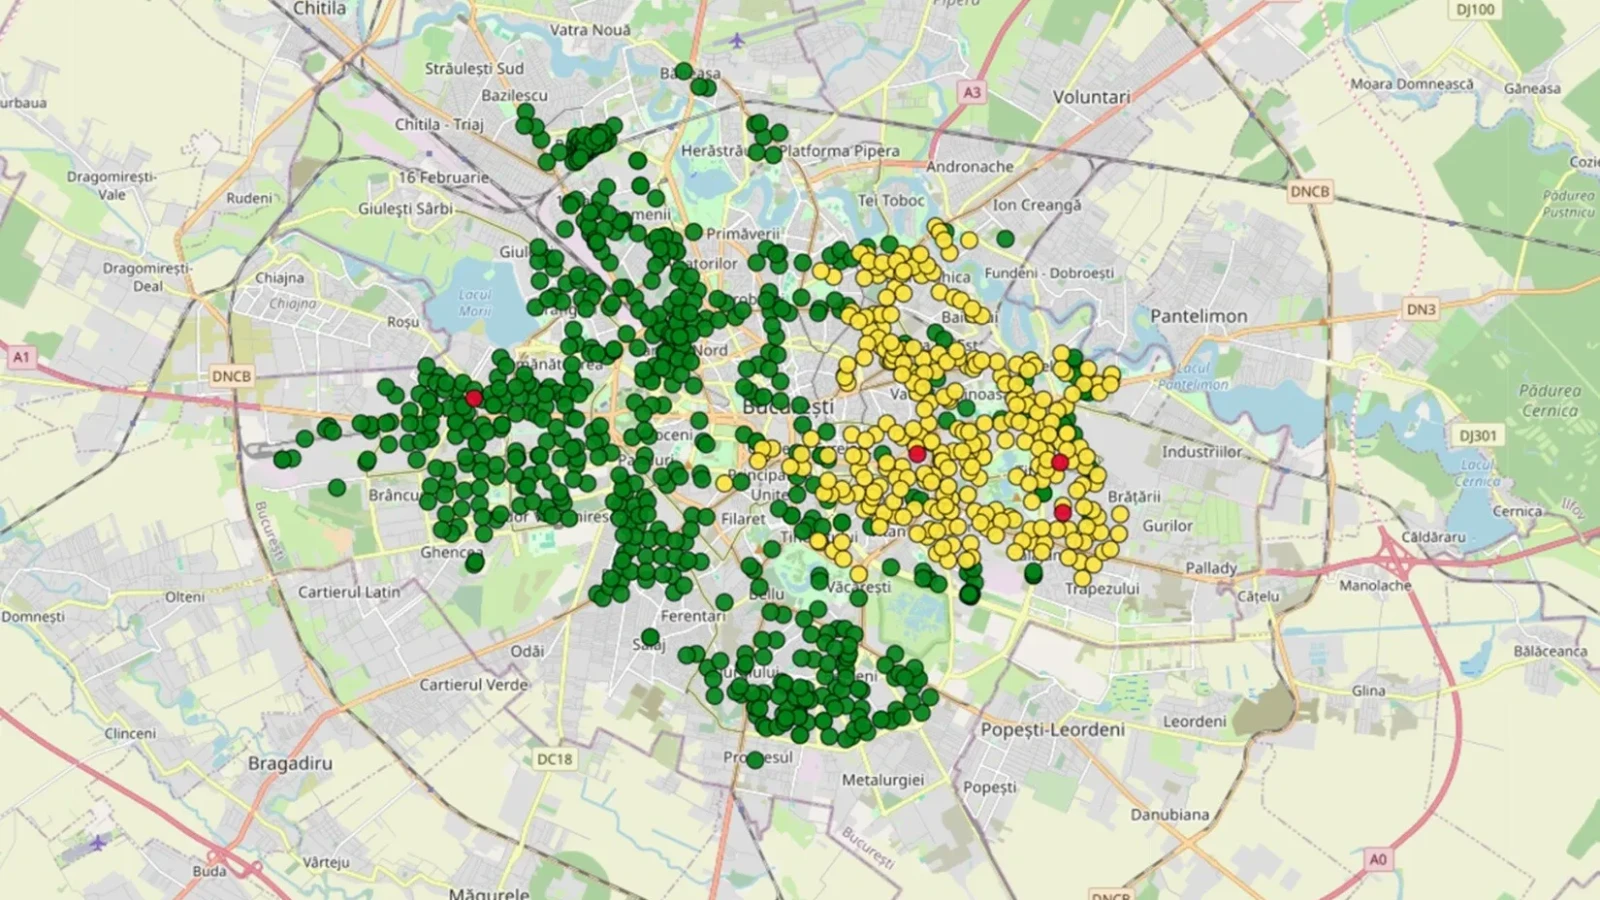This screenshot has width=1600, height=900.
Task: Select the red marker west of Roșu
Action: click(473, 399)
